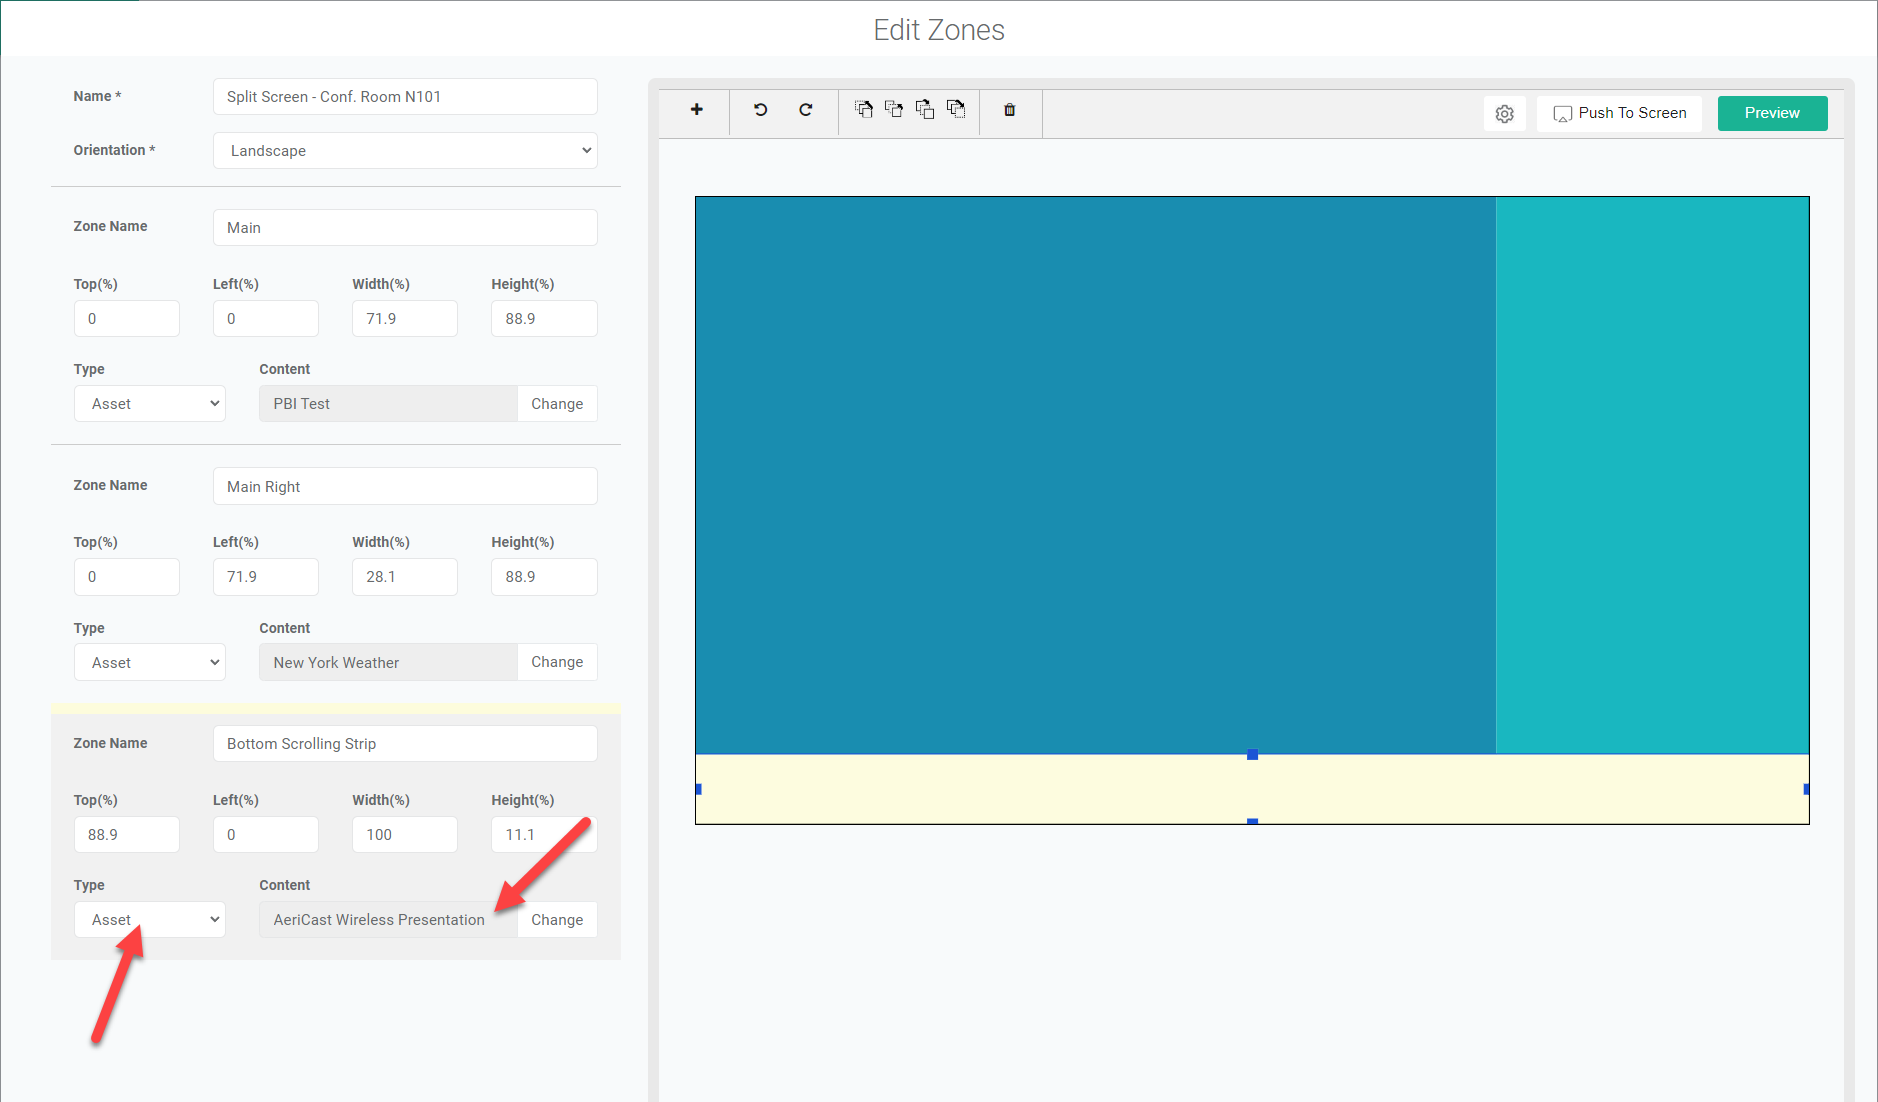This screenshot has width=1878, height=1102.
Task: Change the PBI Test content
Action: pos(557,404)
